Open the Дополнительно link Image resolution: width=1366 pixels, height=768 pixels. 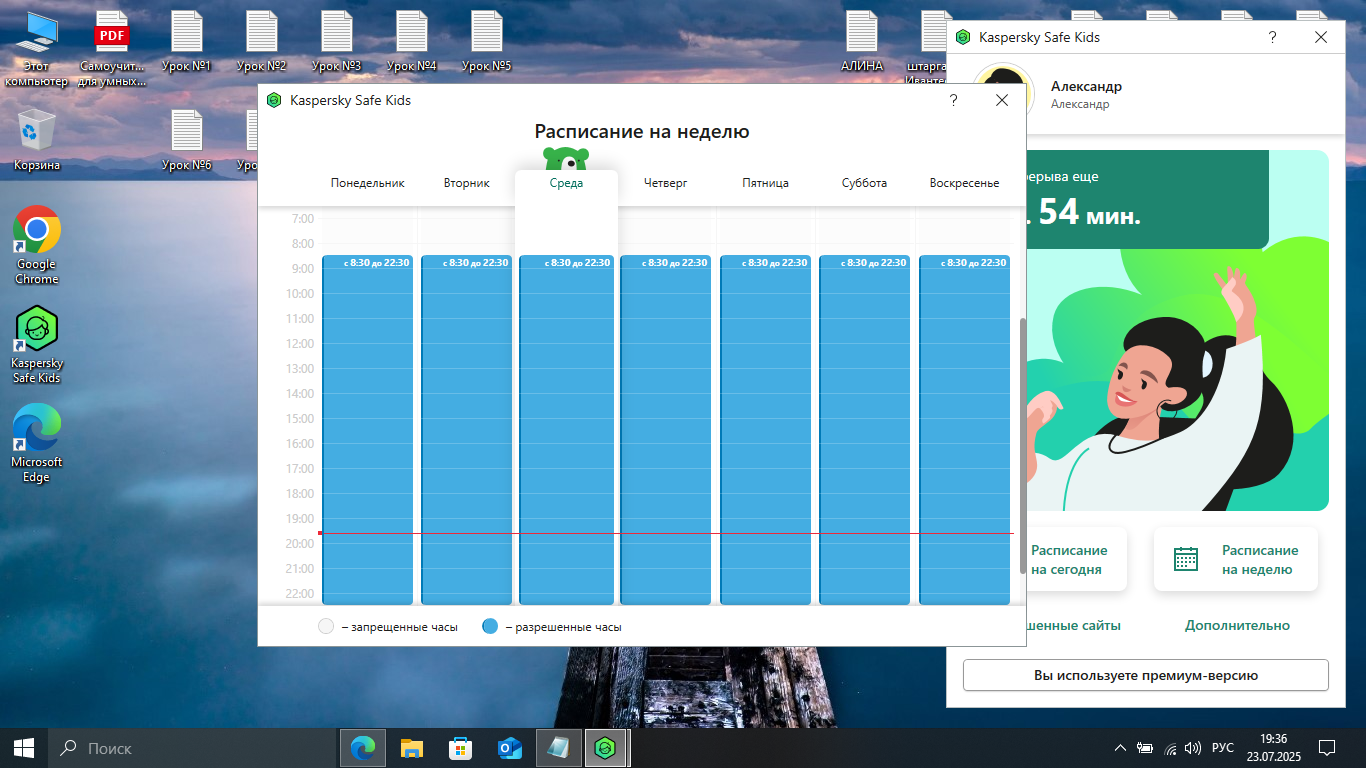pyautogui.click(x=1237, y=625)
